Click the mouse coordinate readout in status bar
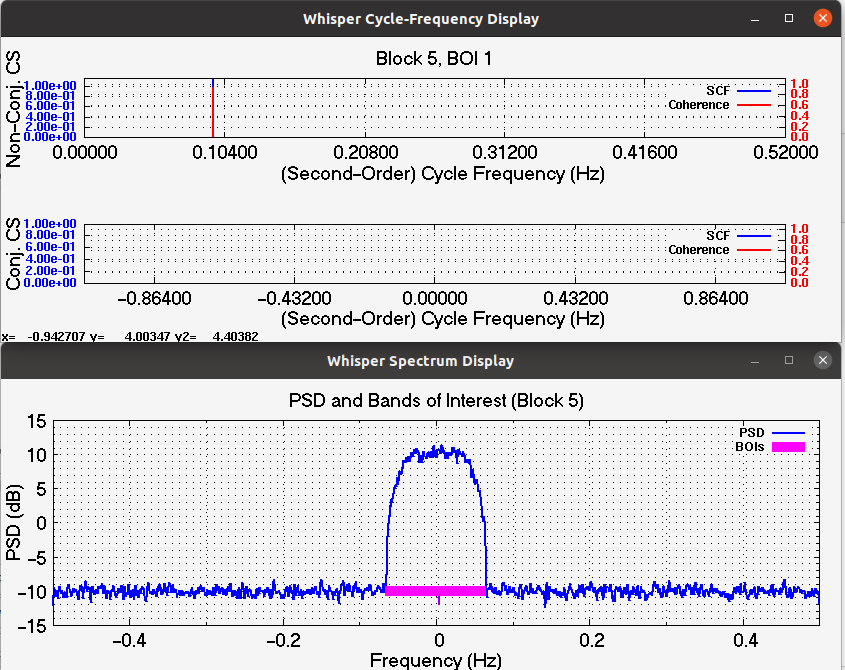The image size is (845, 670). pyautogui.click(x=130, y=337)
